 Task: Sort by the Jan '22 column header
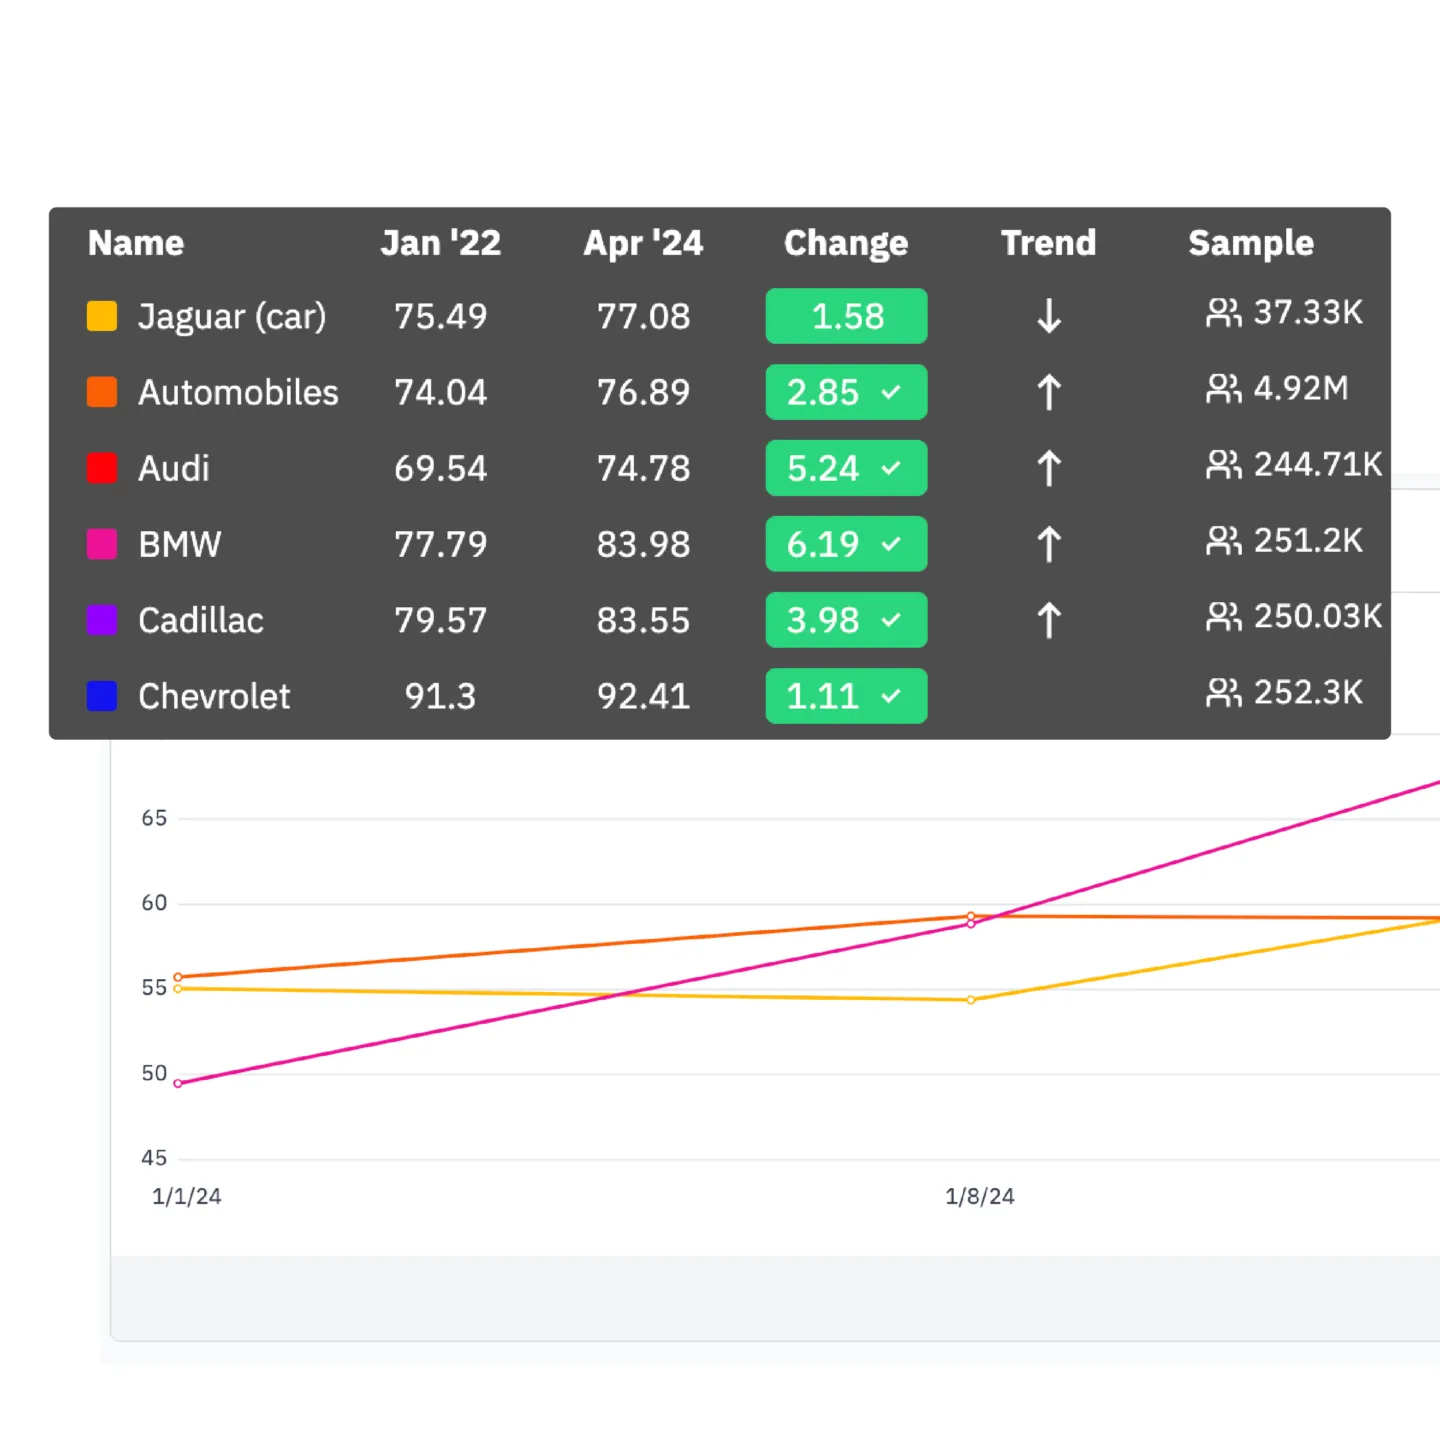click(x=441, y=243)
